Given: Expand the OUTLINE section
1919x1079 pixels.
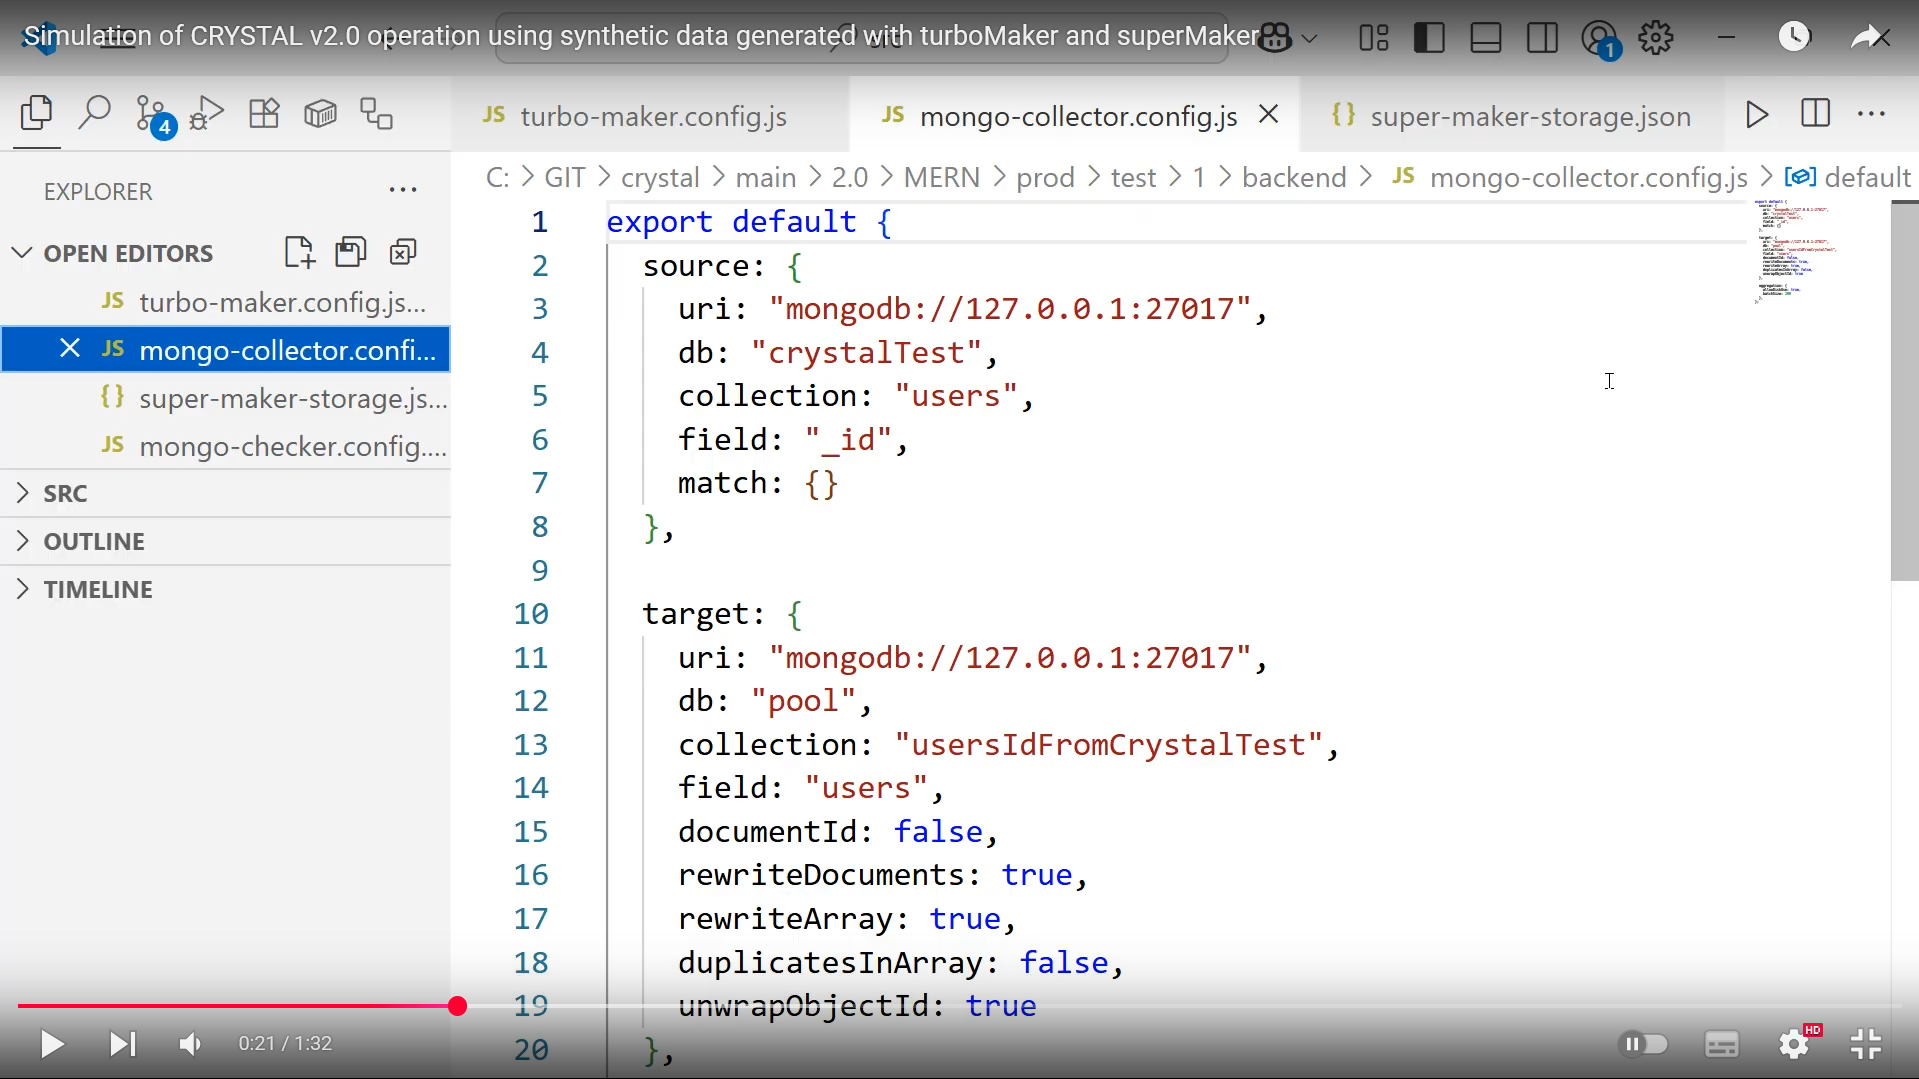Looking at the screenshot, I should pos(225,541).
